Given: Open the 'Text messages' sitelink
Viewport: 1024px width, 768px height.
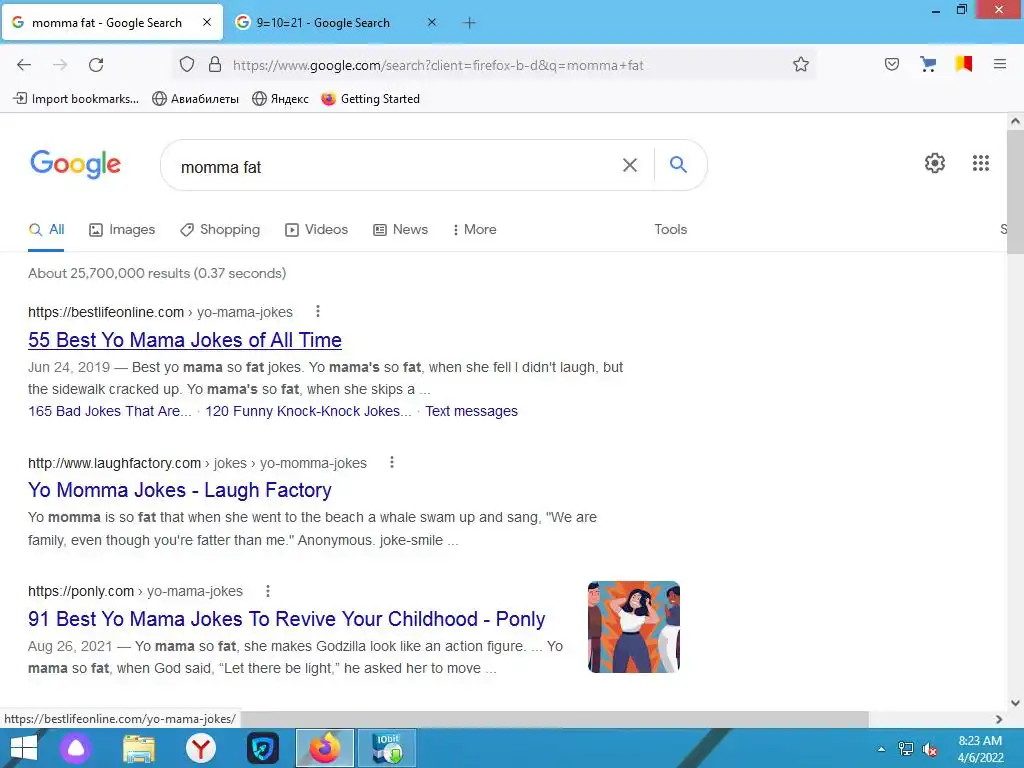Looking at the screenshot, I should click(472, 411).
